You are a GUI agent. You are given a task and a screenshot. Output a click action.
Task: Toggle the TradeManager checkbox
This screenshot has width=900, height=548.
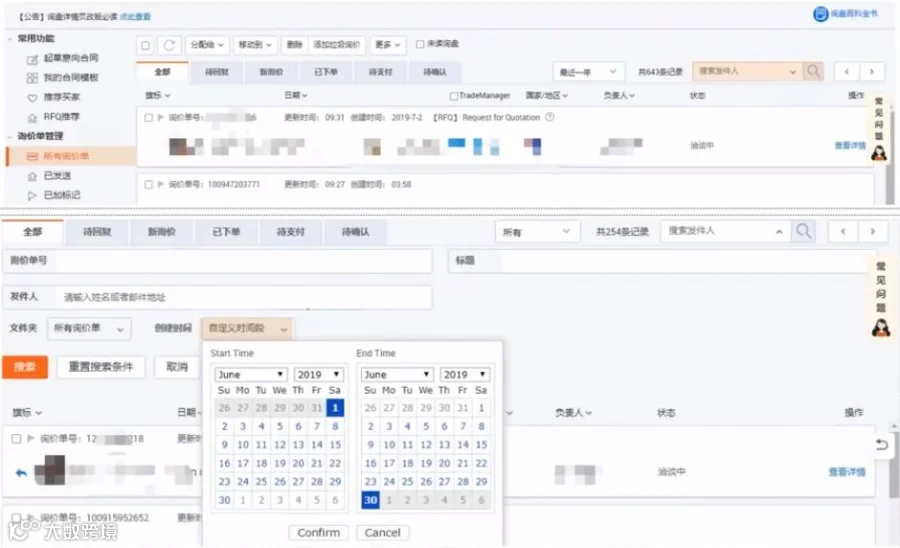(453, 96)
